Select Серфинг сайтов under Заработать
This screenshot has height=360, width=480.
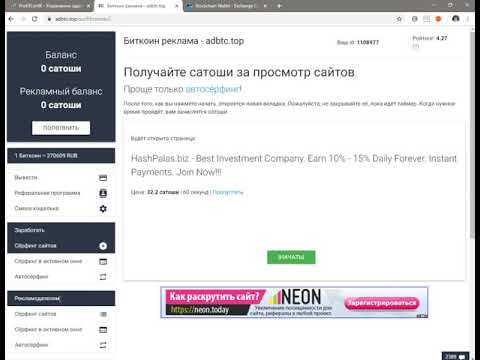click(x=61, y=246)
